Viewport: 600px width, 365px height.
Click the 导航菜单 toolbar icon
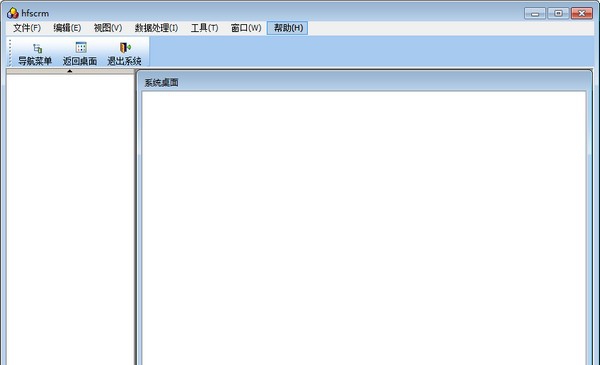point(35,54)
